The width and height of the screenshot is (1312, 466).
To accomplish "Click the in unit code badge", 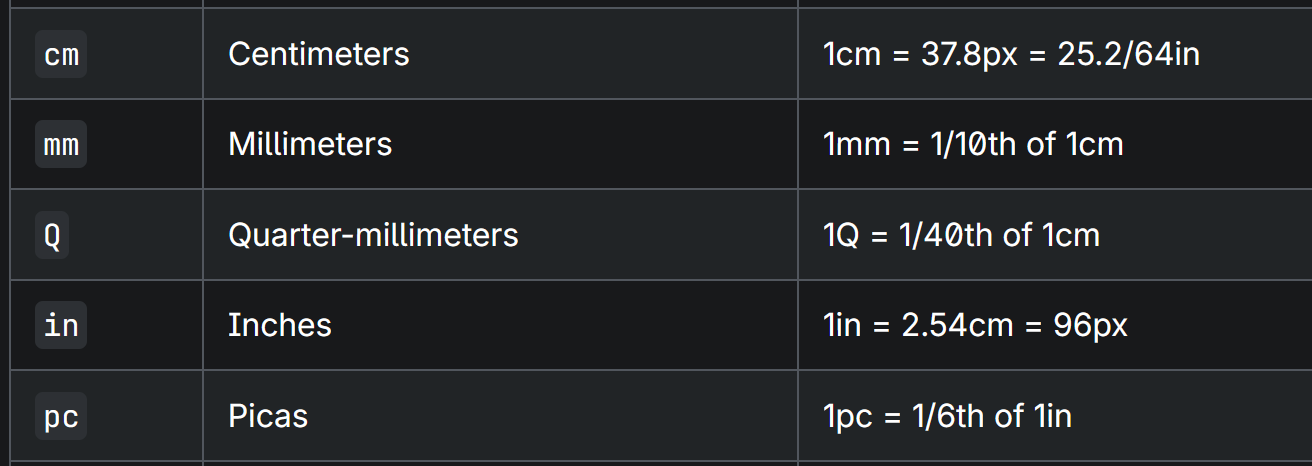I will pos(61,326).
